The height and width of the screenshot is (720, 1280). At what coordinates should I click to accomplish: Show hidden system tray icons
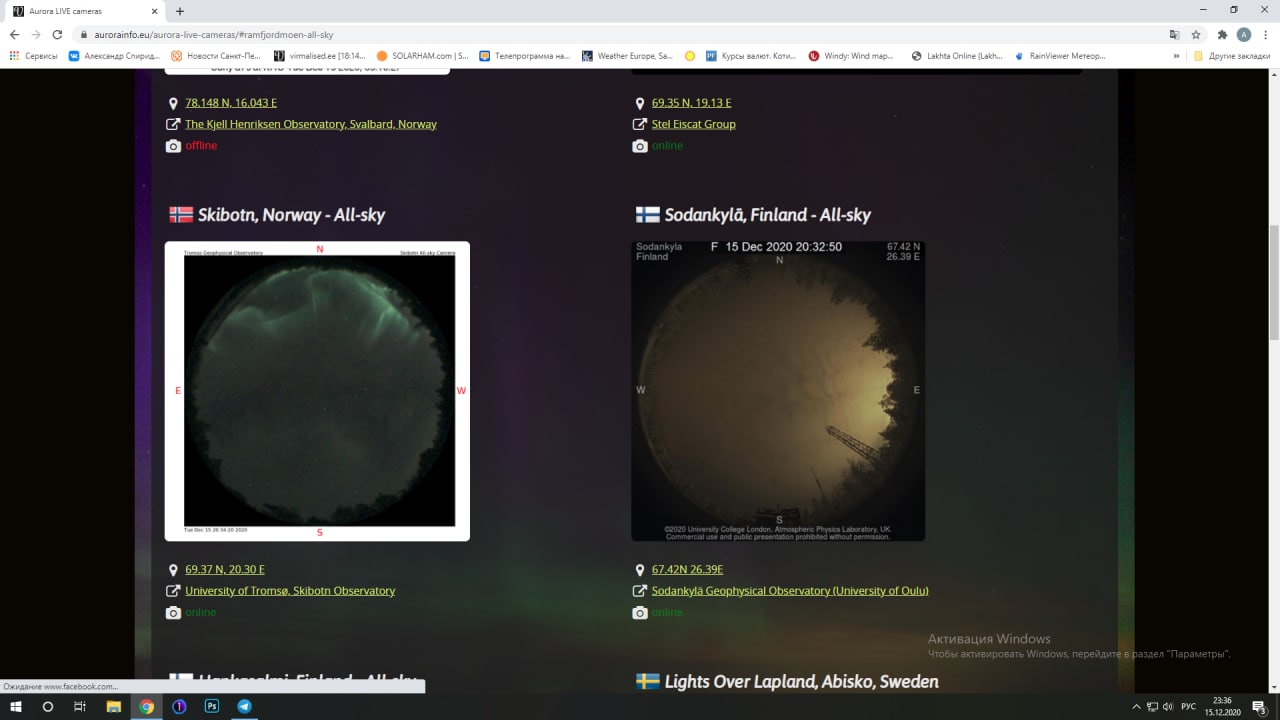[1136, 706]
